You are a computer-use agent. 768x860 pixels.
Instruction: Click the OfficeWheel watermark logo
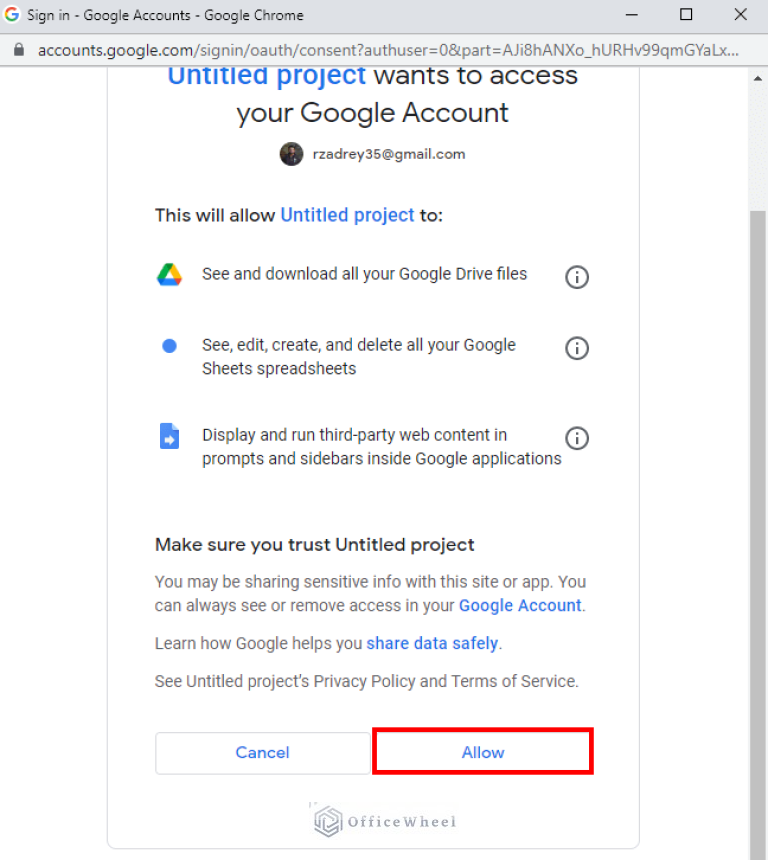[383, 820]
